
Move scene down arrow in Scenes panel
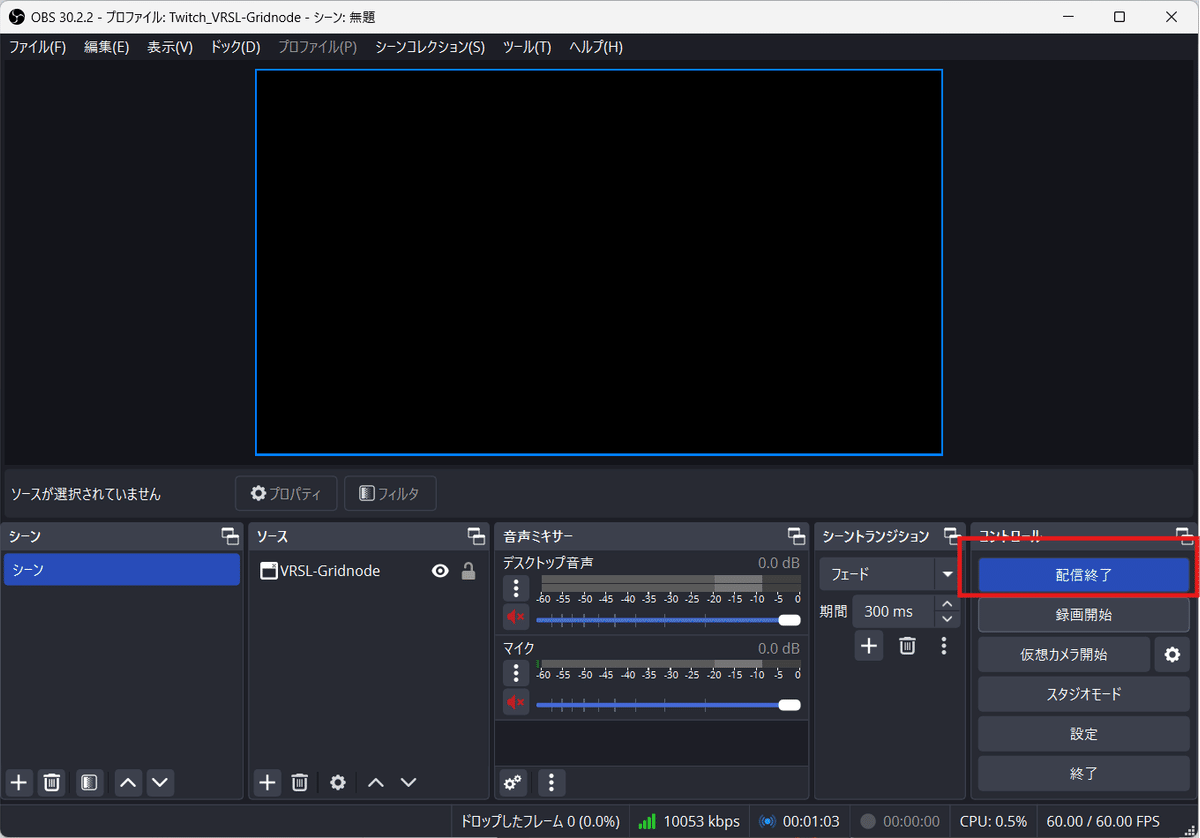pos(161,782)
